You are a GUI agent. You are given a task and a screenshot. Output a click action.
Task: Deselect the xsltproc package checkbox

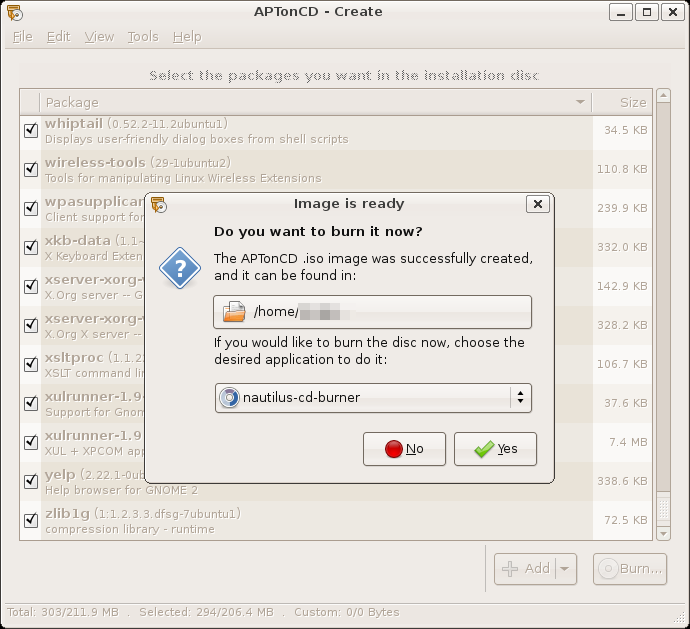31,364
